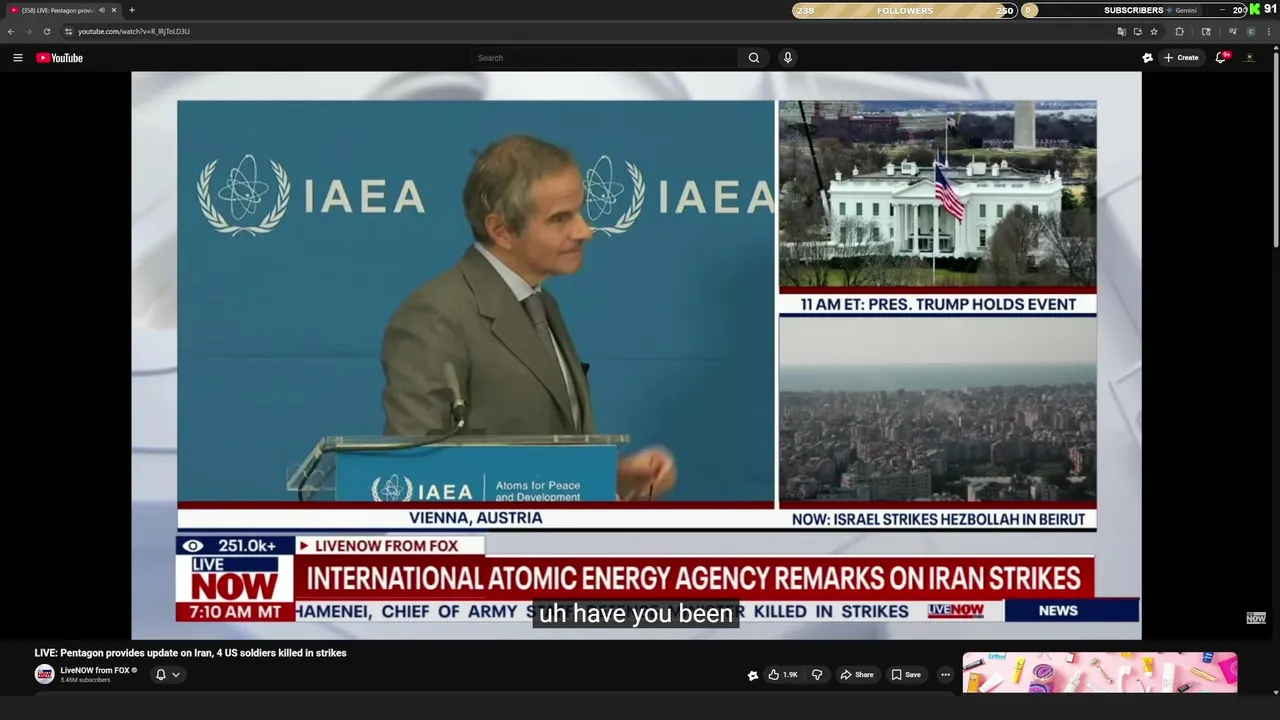Click the install/cast icon in address bar
Viewport: 1280px width, 720px height.
coord(1137,31)
